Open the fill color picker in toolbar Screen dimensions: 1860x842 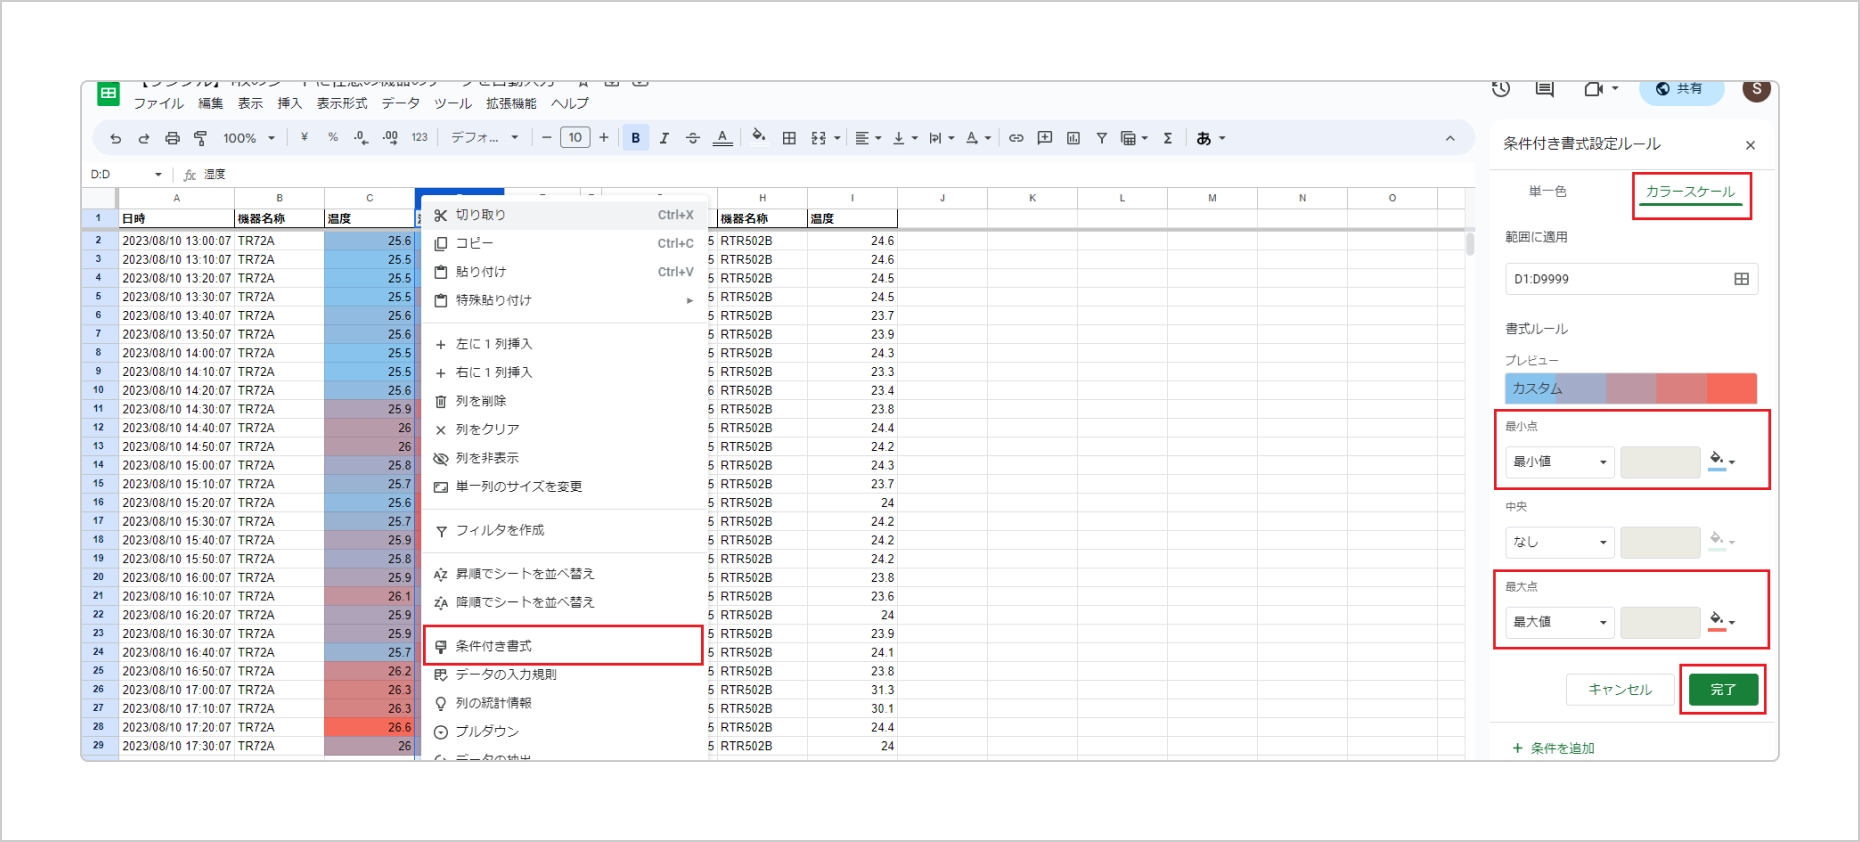[x=759, y=137]
